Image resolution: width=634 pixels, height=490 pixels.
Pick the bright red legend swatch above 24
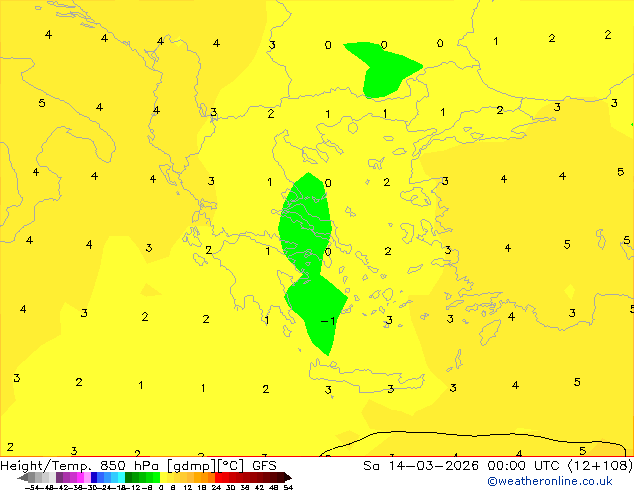218,477
